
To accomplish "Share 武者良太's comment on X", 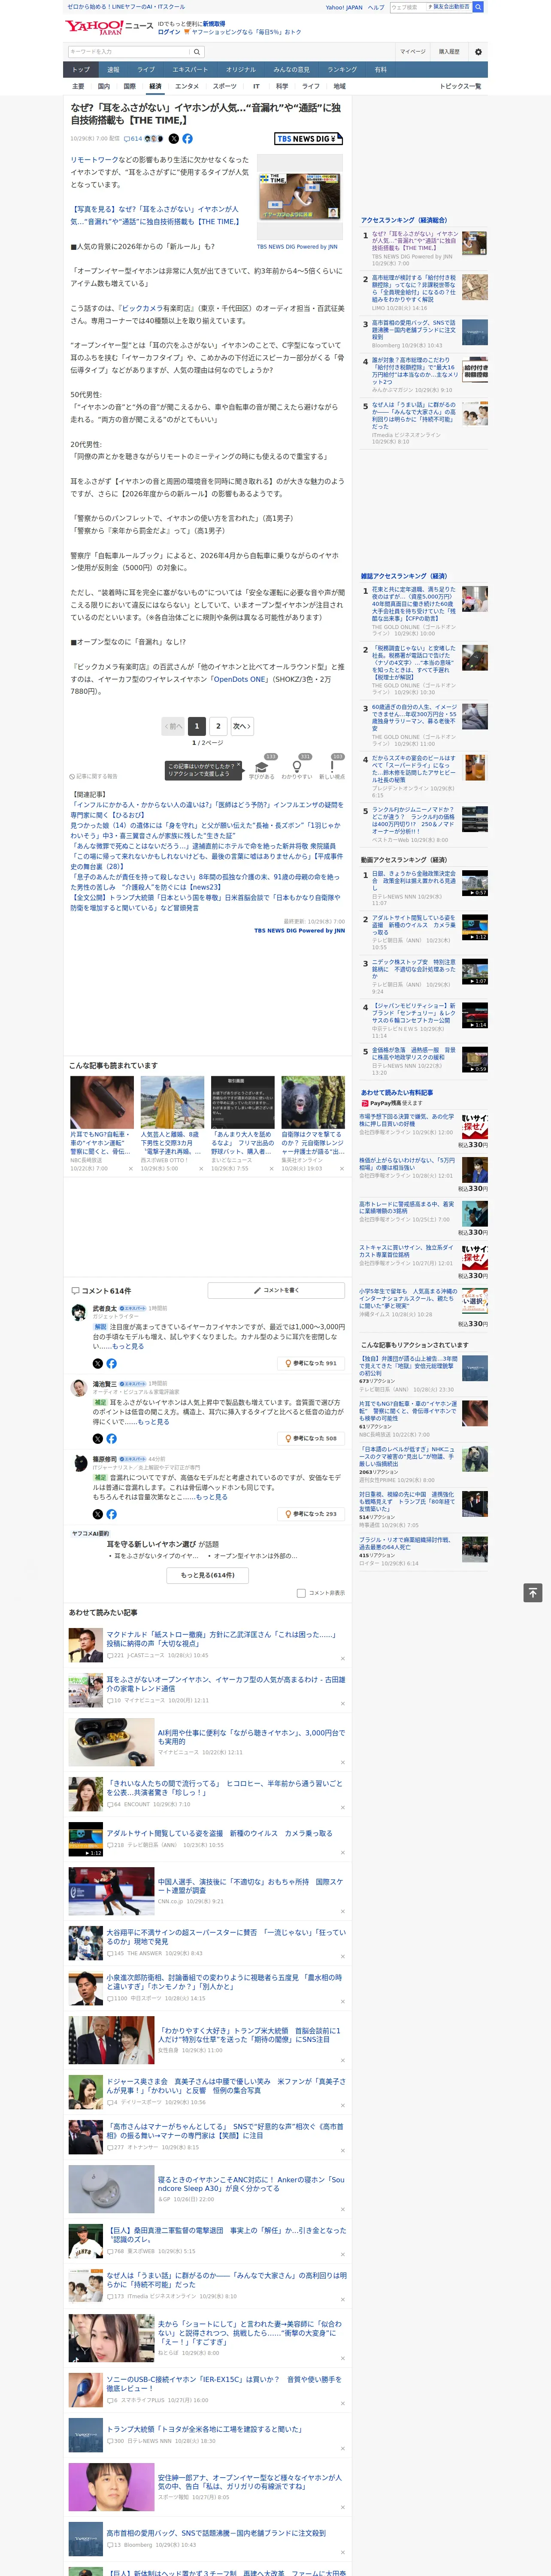I will pos(98,1363).
